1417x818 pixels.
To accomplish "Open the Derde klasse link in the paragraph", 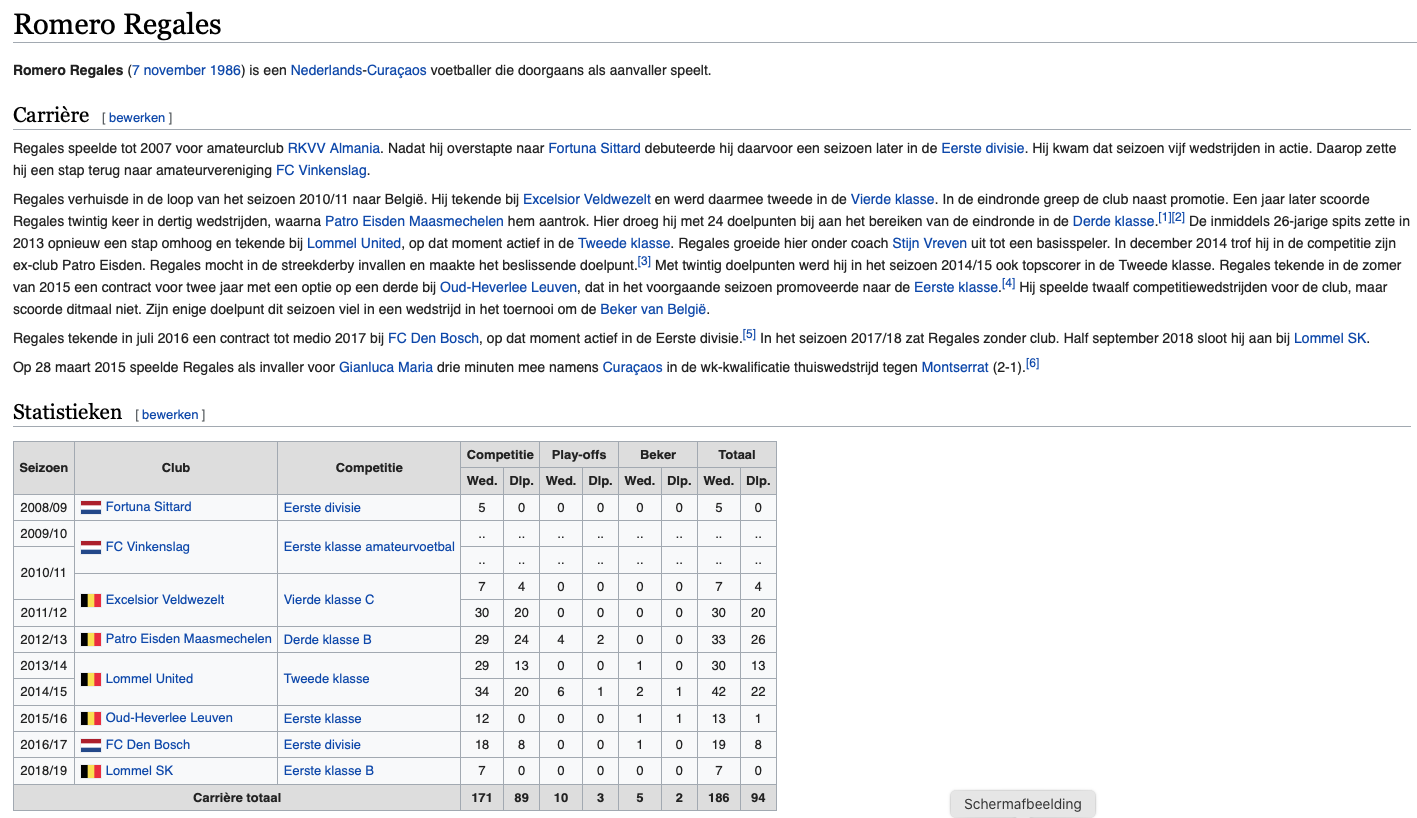I will (1114, 221).
